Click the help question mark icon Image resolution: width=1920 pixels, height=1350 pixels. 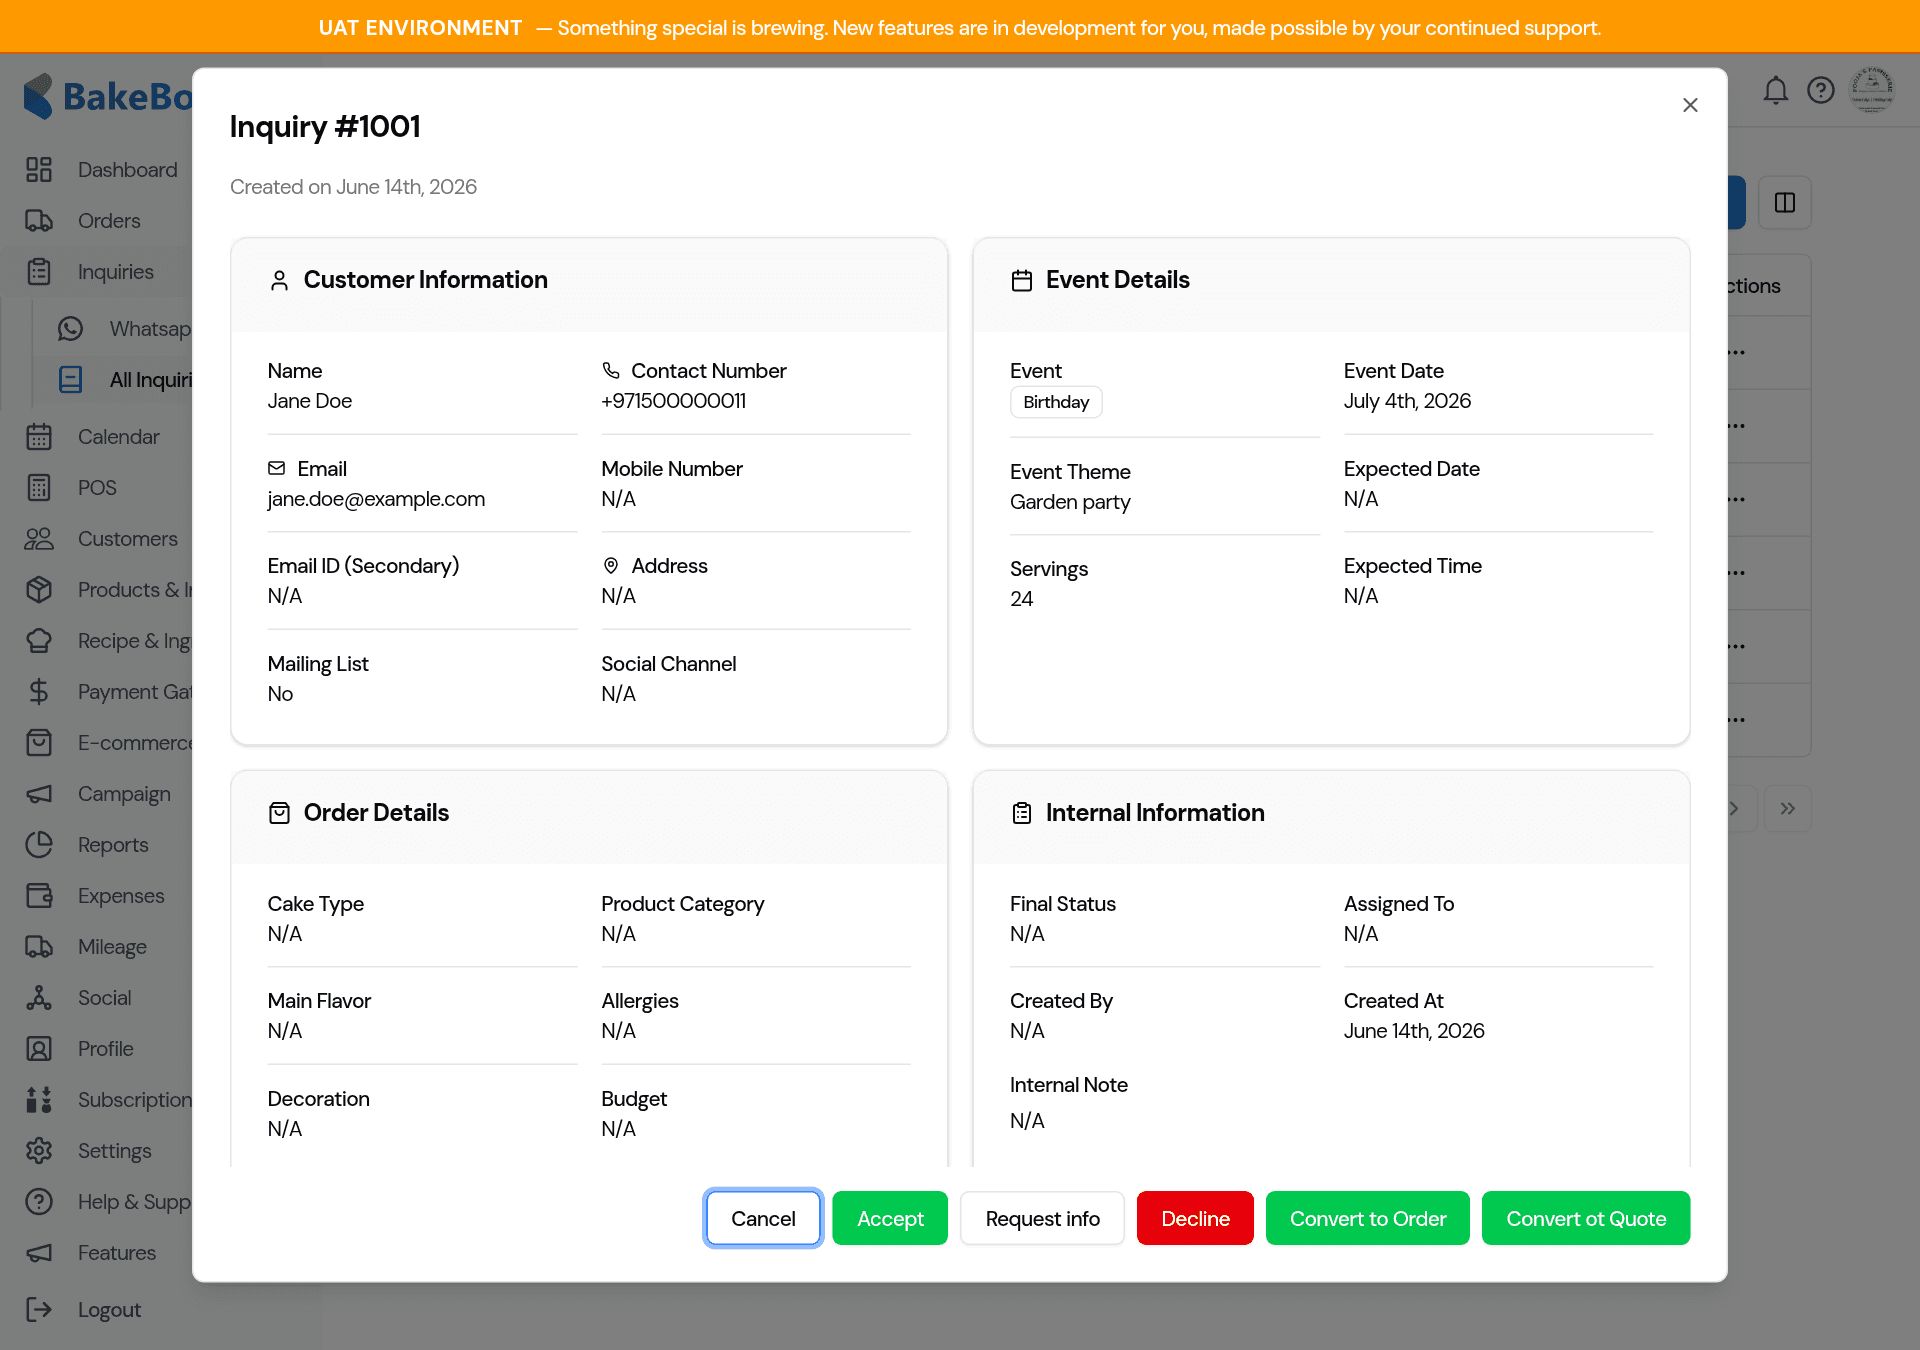[x=1821, y=91]
